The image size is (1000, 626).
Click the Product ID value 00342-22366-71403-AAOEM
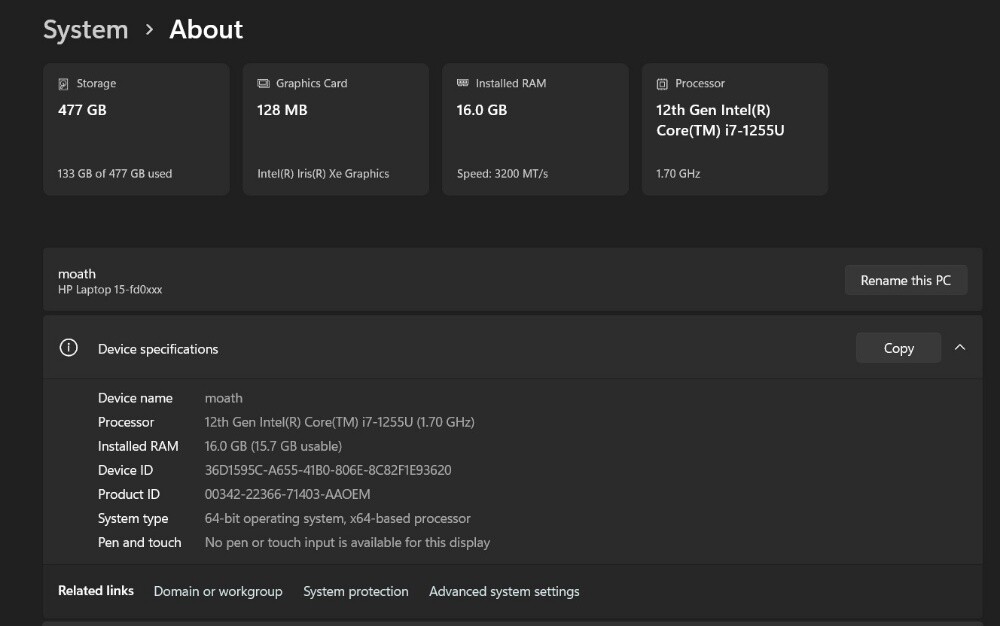click(x=287, y=495)
